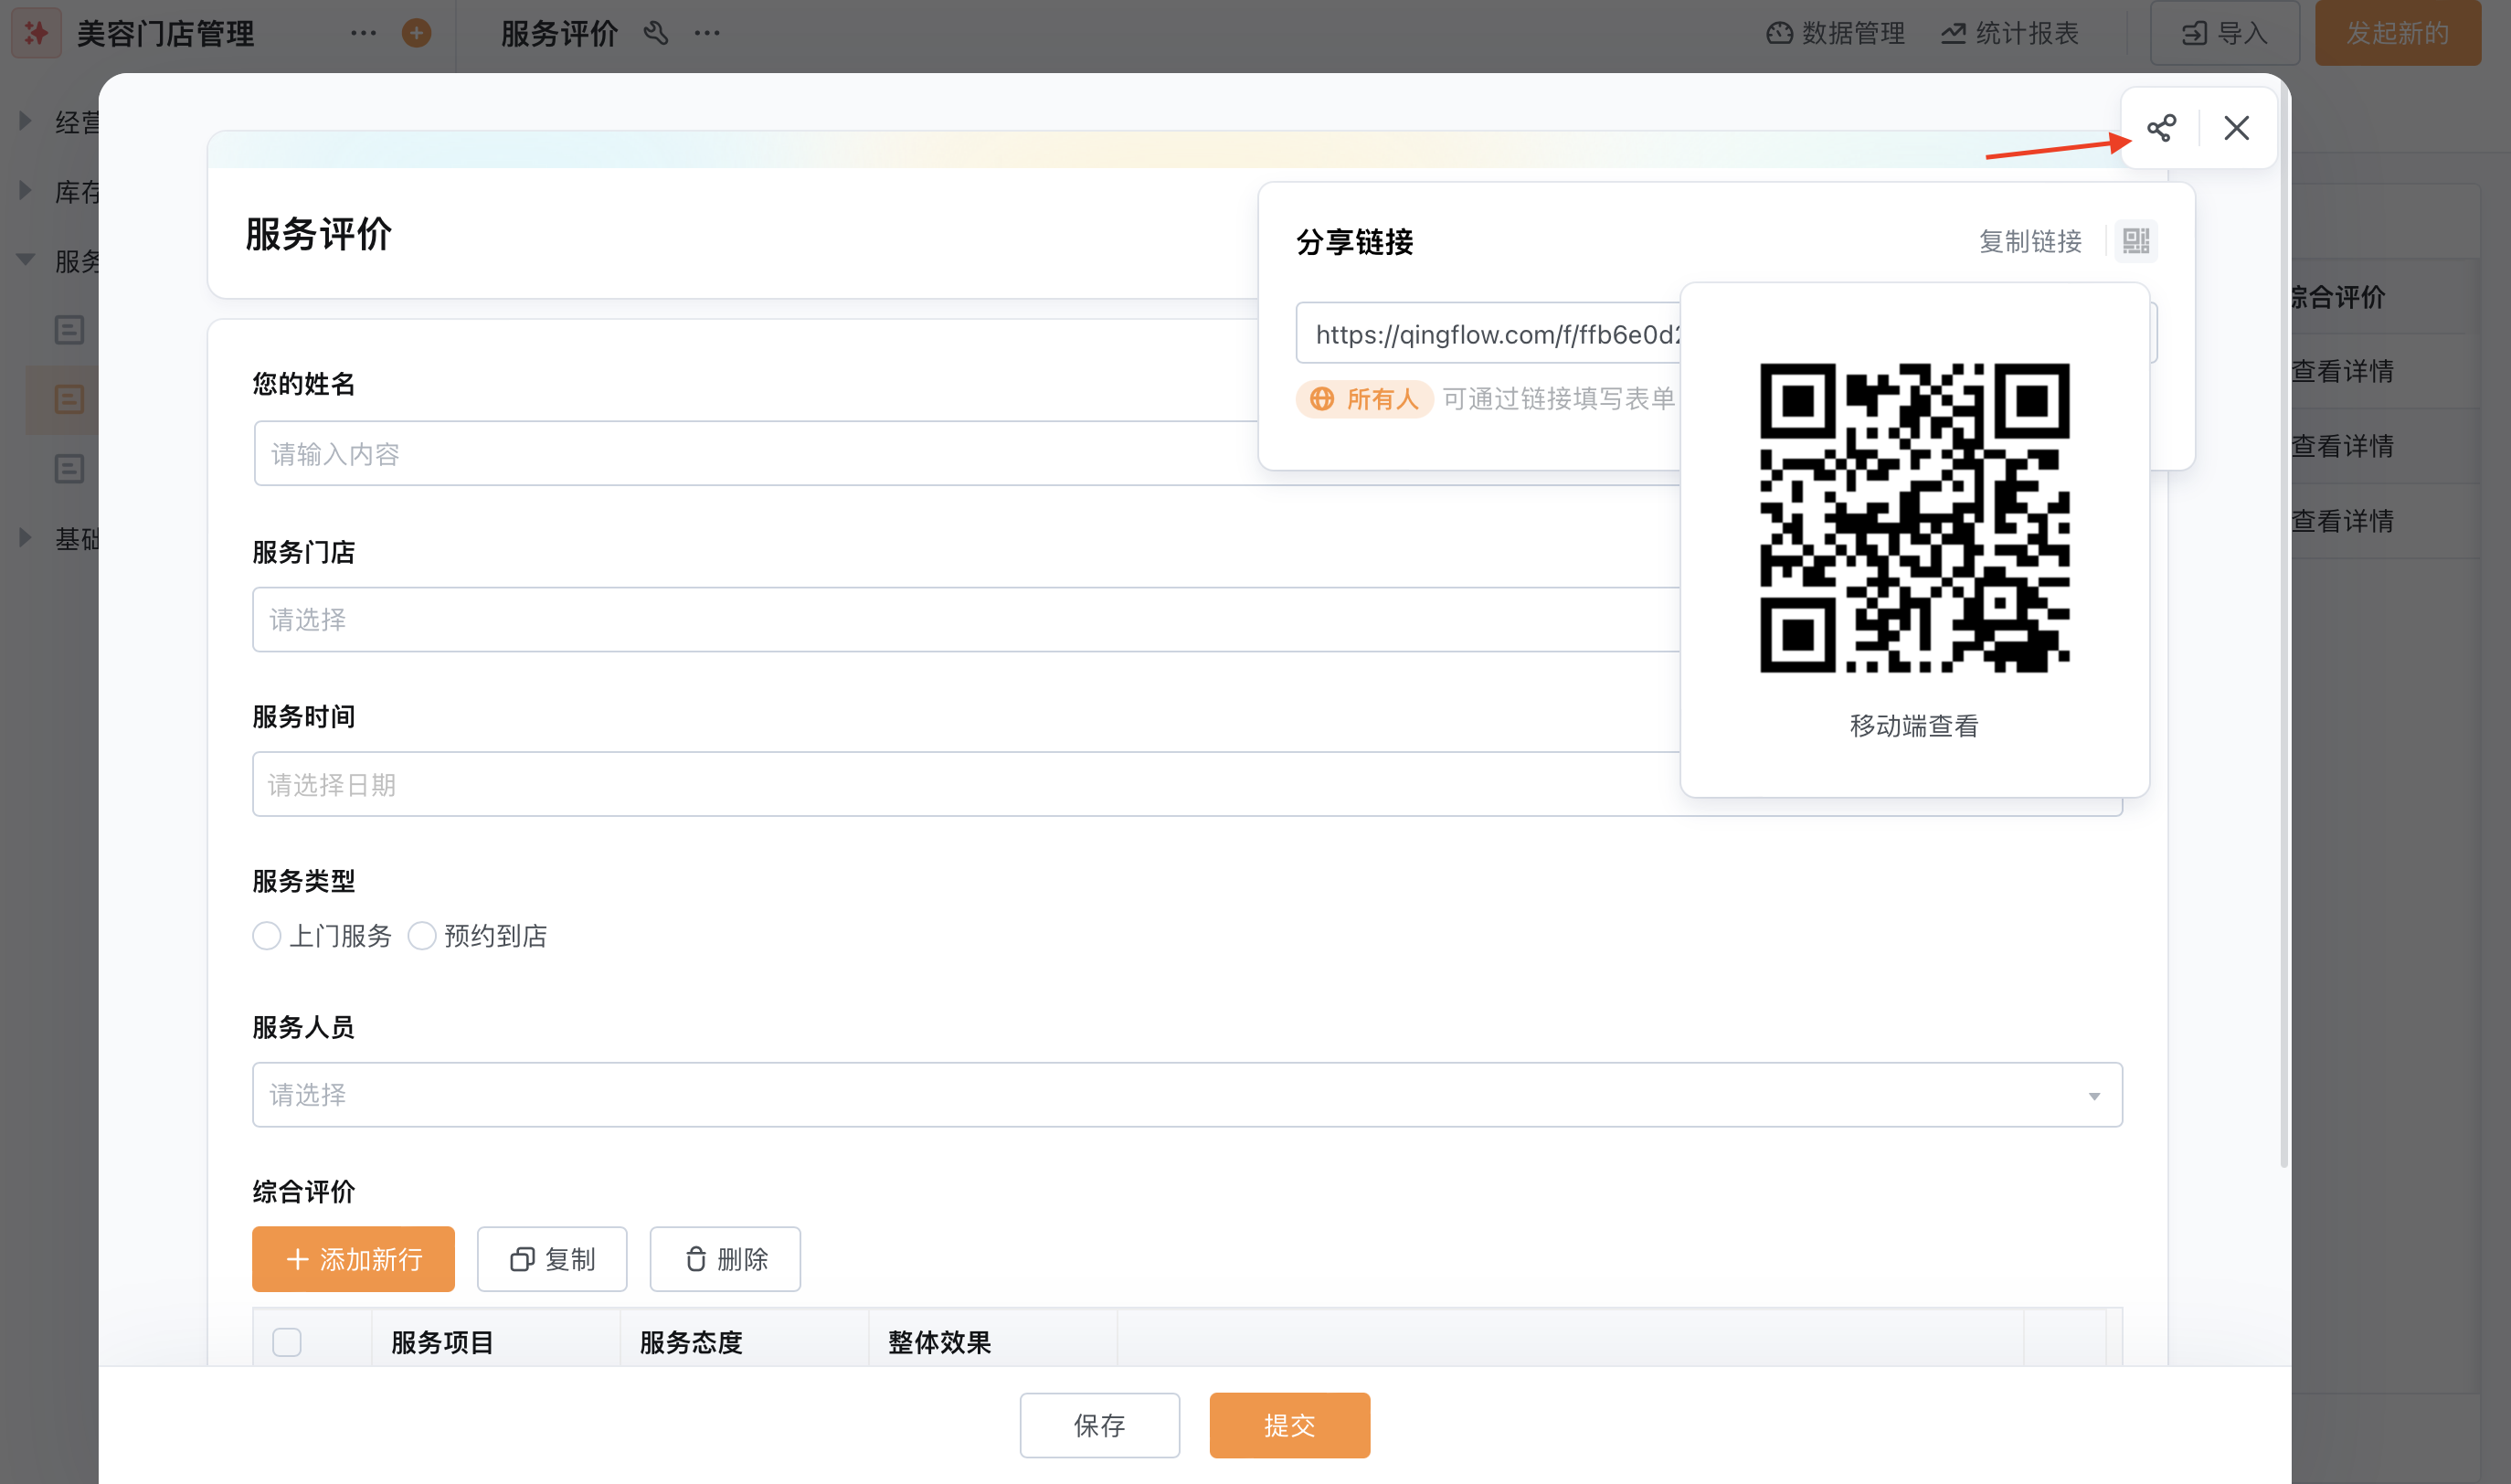Click the second 查看详情 link in background table

2342,446
